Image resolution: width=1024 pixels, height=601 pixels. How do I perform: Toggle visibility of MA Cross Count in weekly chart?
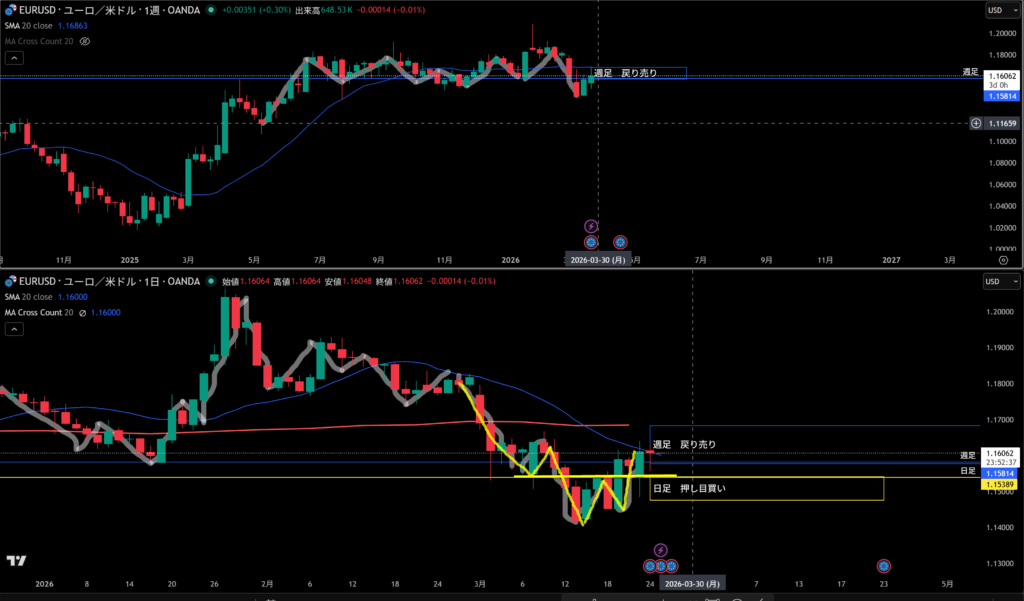(x=85, y=41)
